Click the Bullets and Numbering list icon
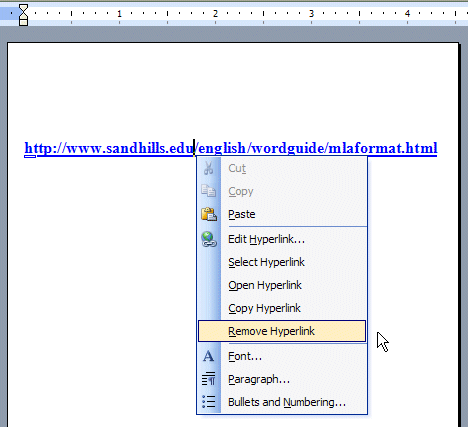 tap(209, 402)
